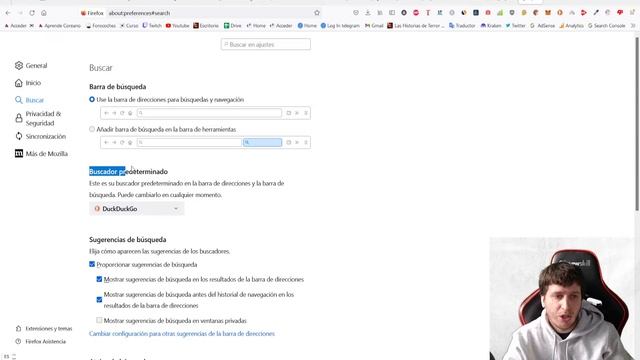Click the MetaMask fox extension icon
640x360 pixels.
click(x=548, y=13)
